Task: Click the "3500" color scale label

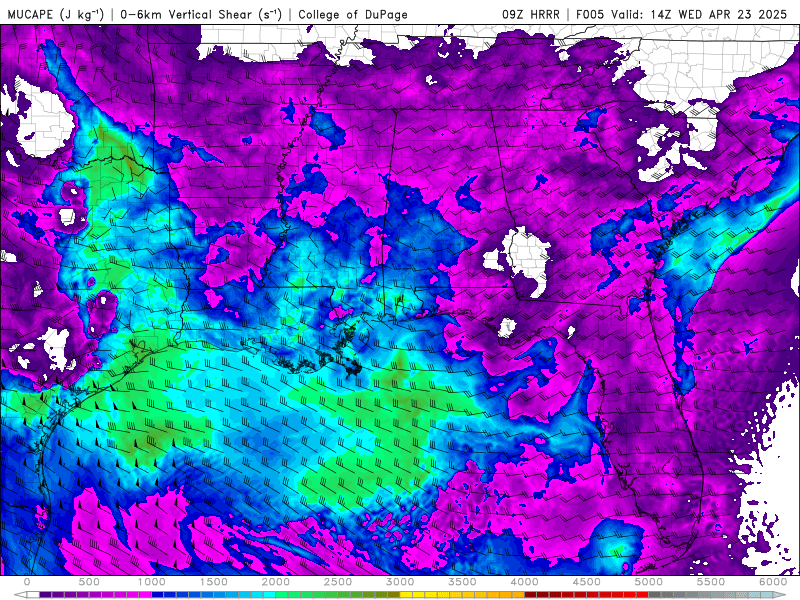Action: [x=462, y=582]
